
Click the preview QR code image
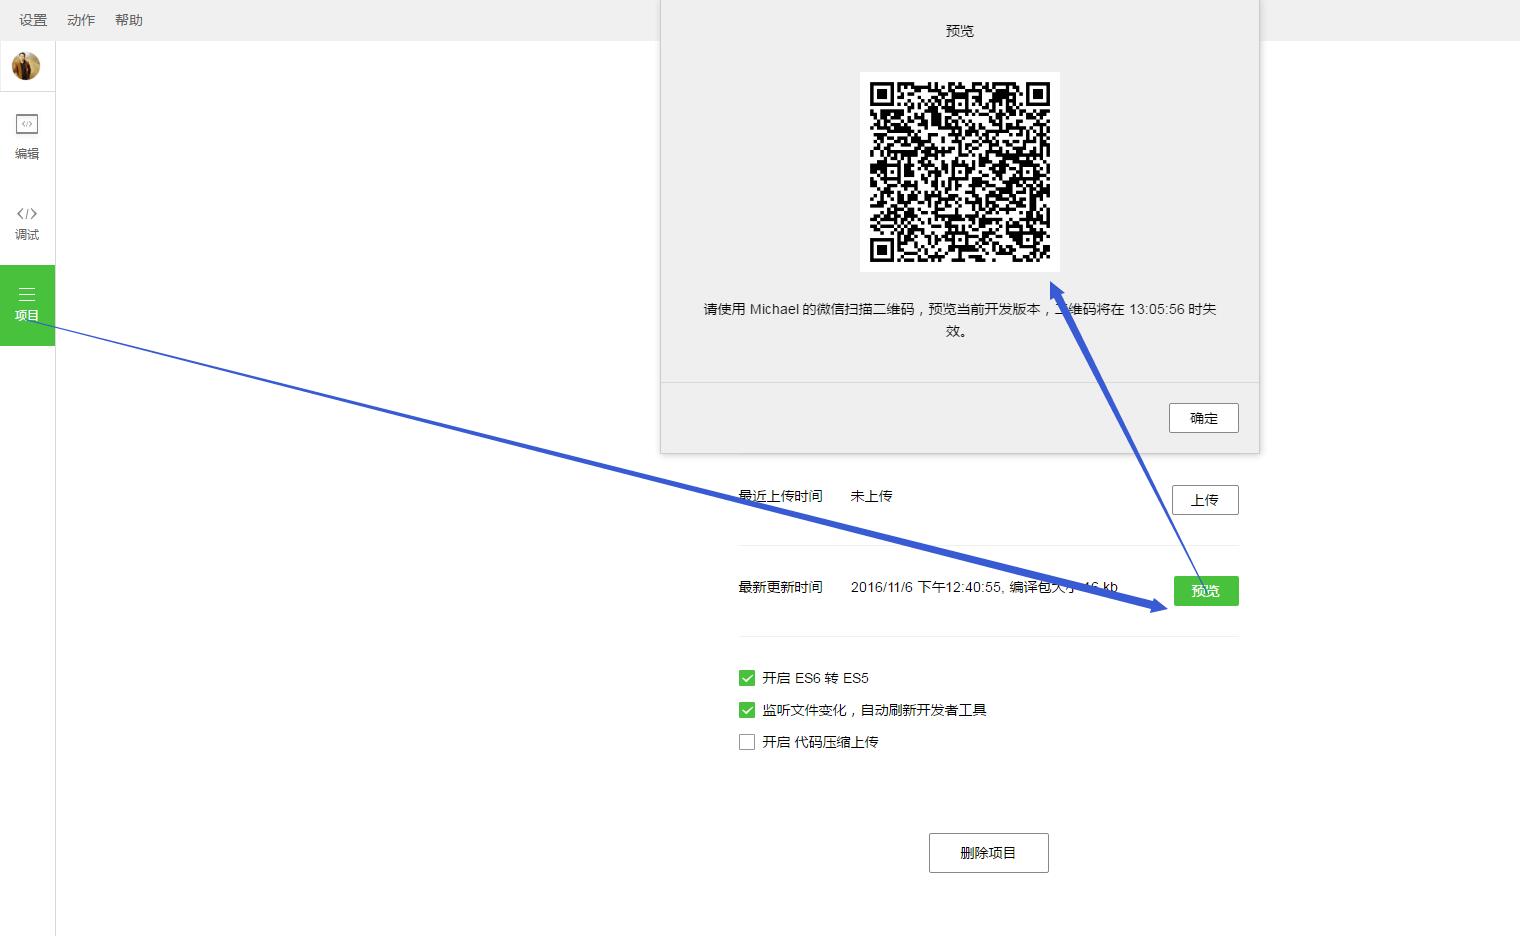pos(960,172)
